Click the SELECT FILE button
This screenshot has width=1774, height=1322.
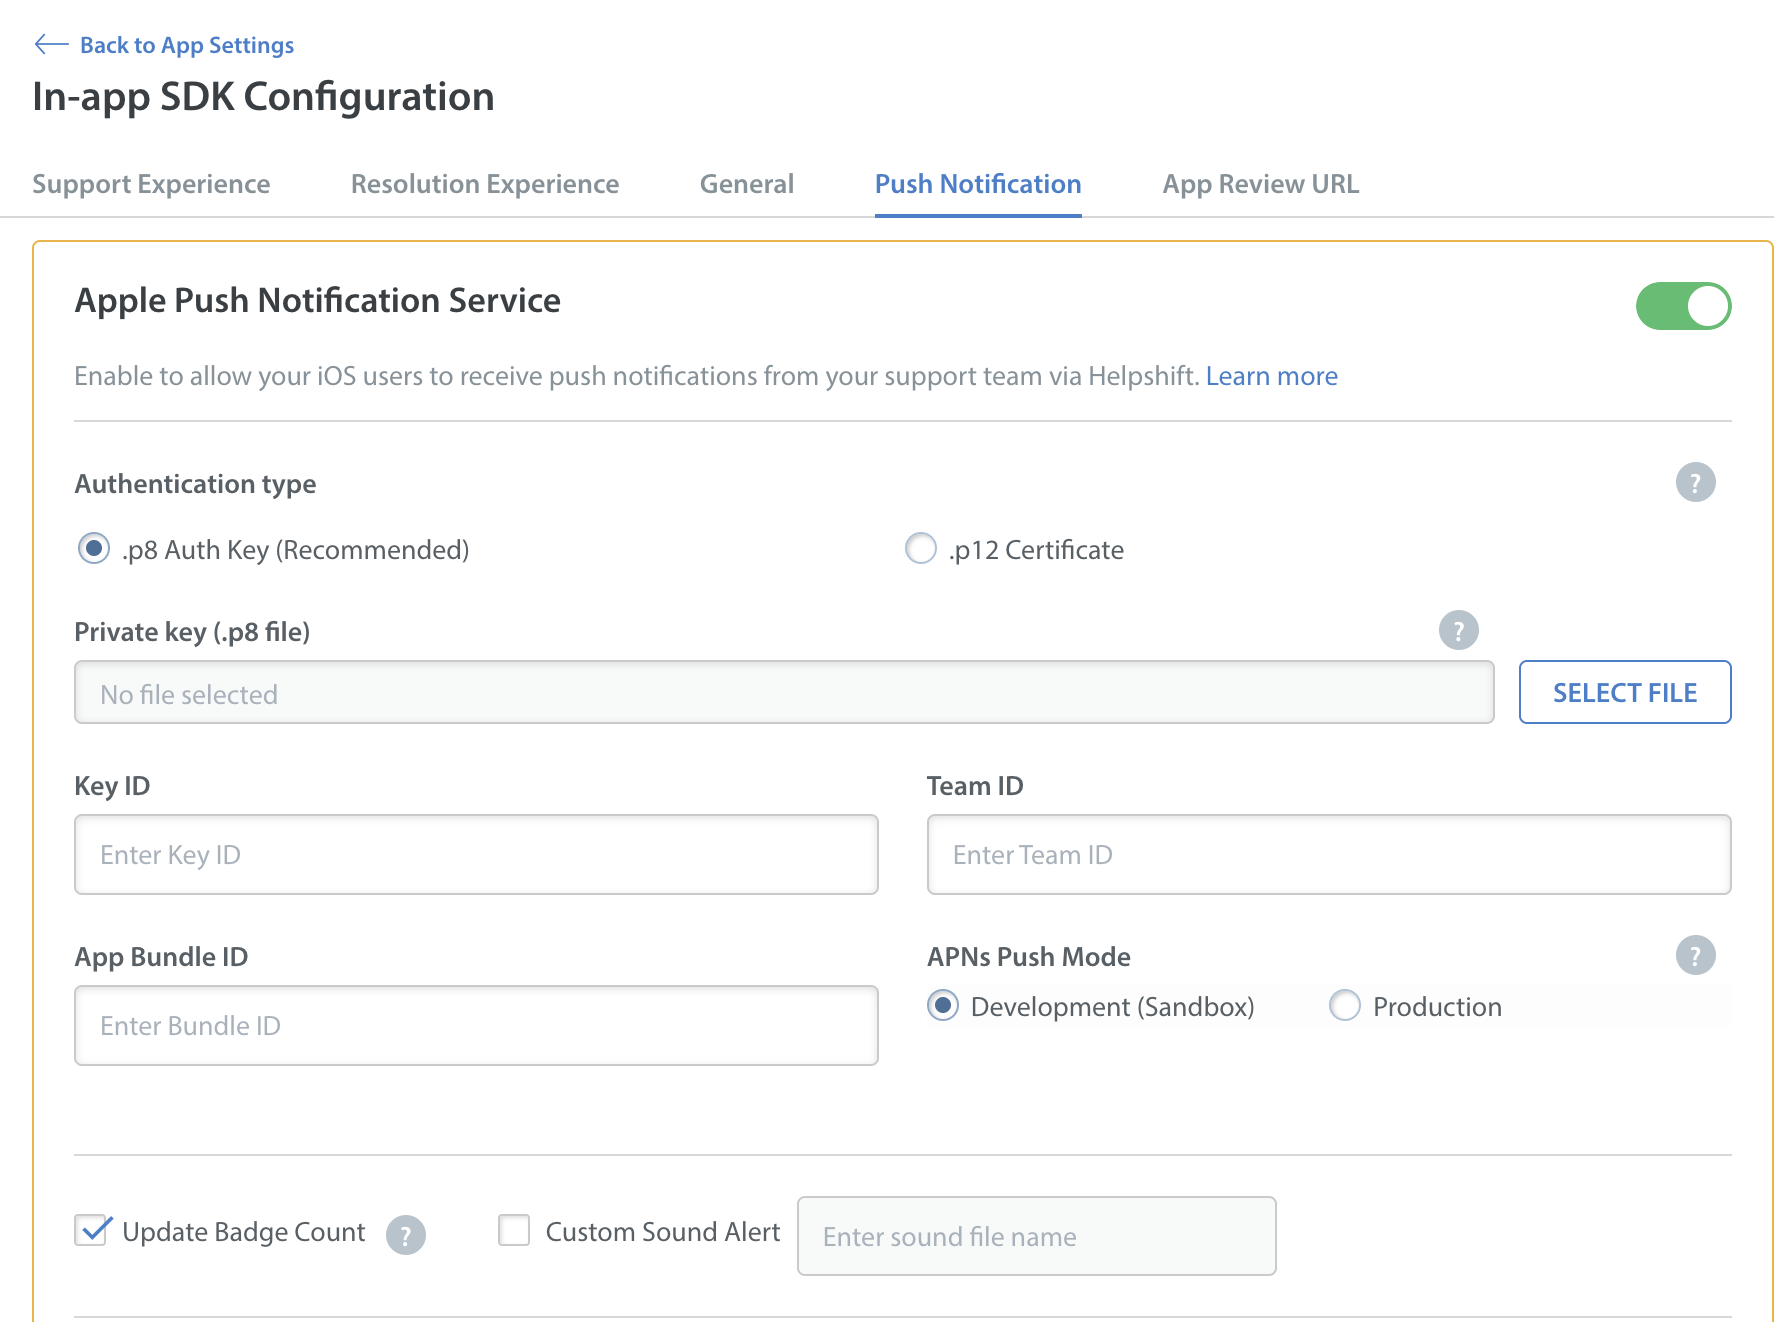[x=1625, y=692]
